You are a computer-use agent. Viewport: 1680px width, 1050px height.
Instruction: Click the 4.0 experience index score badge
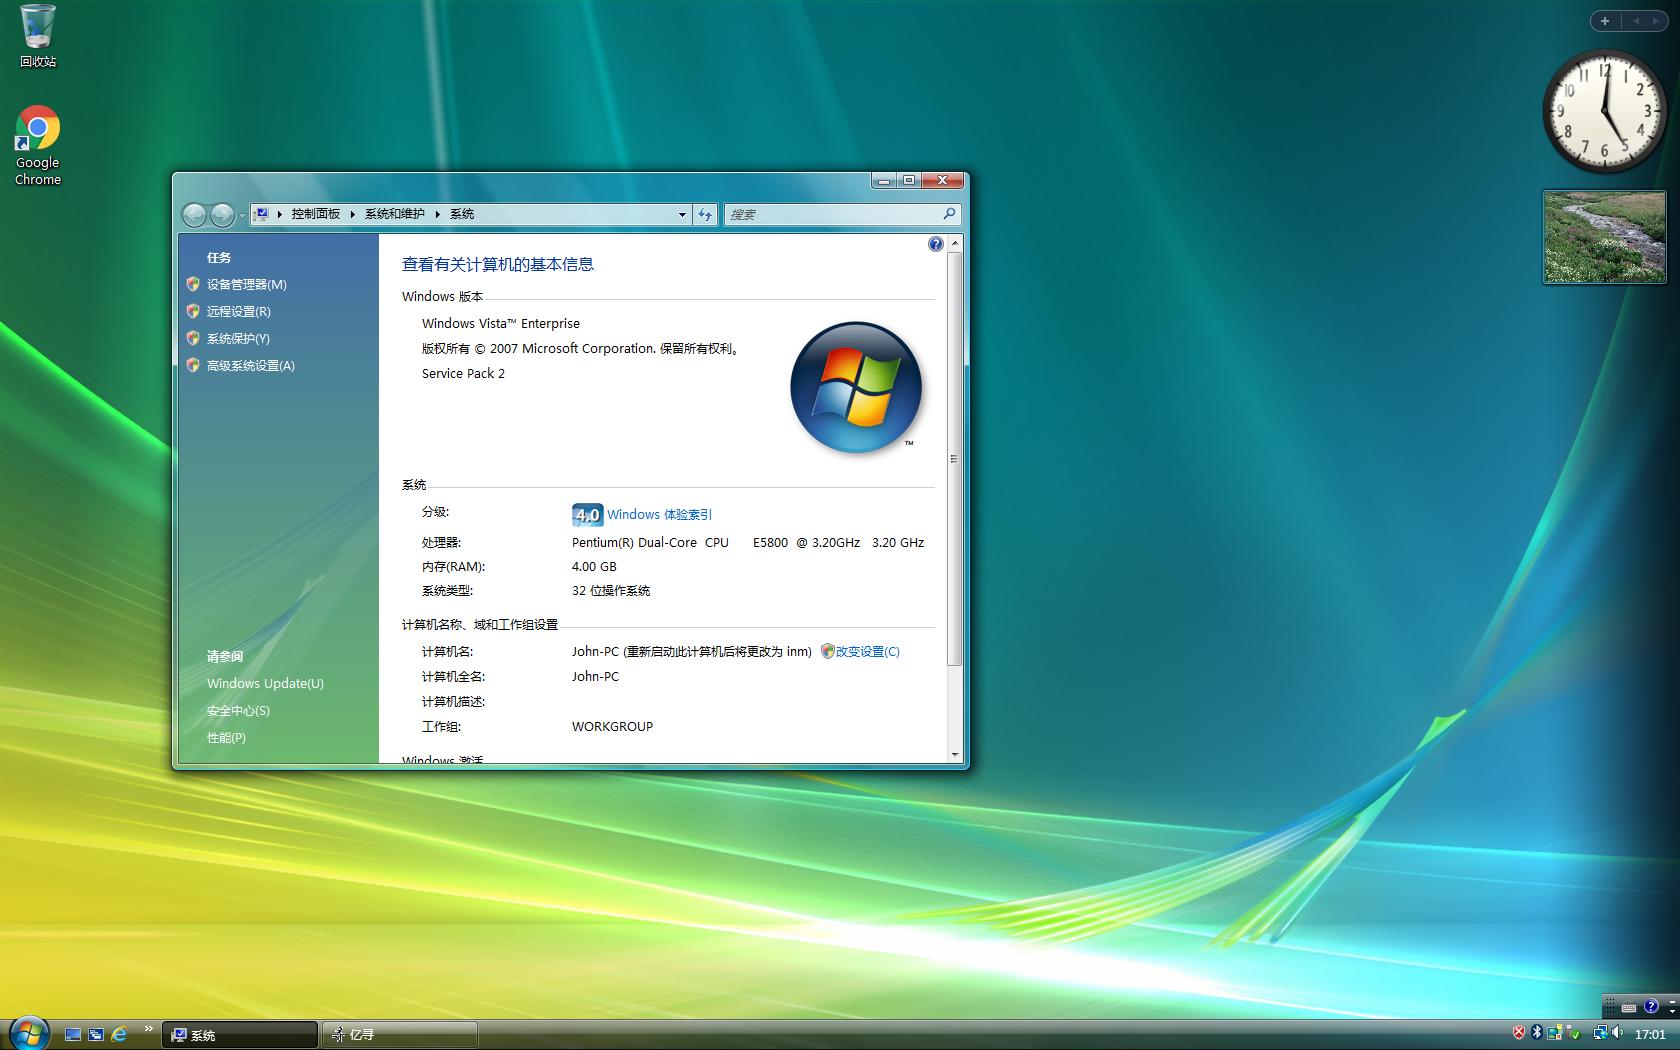587,515
